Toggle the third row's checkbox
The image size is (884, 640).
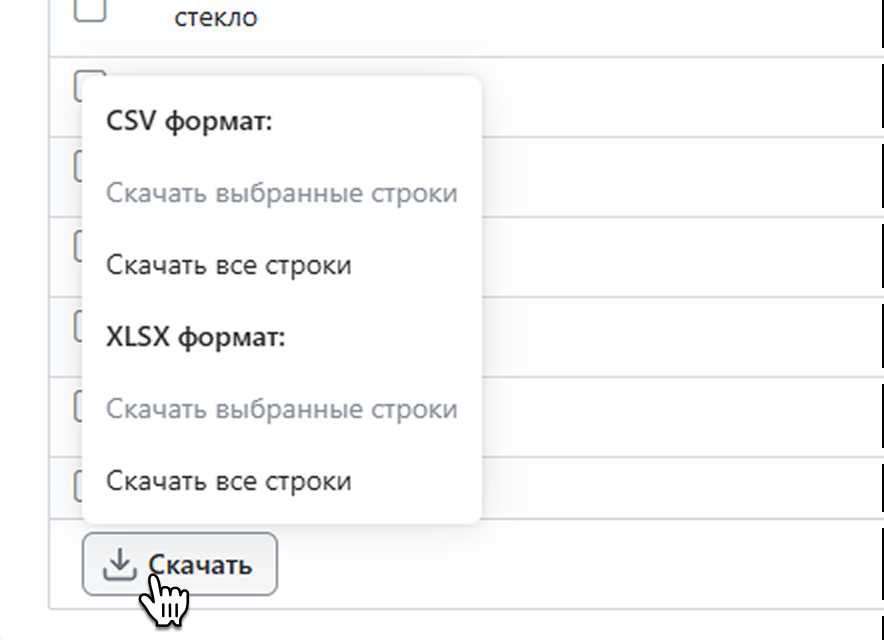click(x=78, y=166)
